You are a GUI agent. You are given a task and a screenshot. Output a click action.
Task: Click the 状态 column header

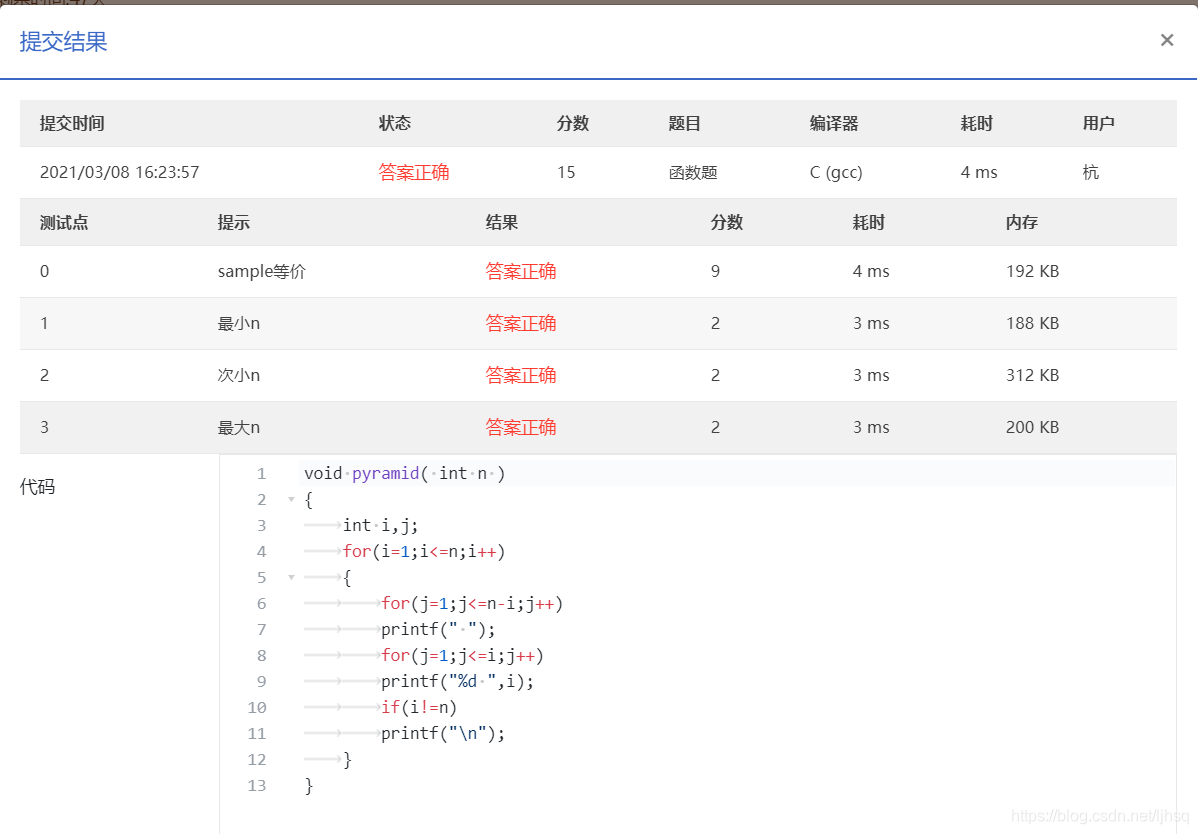(x=395, y=123)
